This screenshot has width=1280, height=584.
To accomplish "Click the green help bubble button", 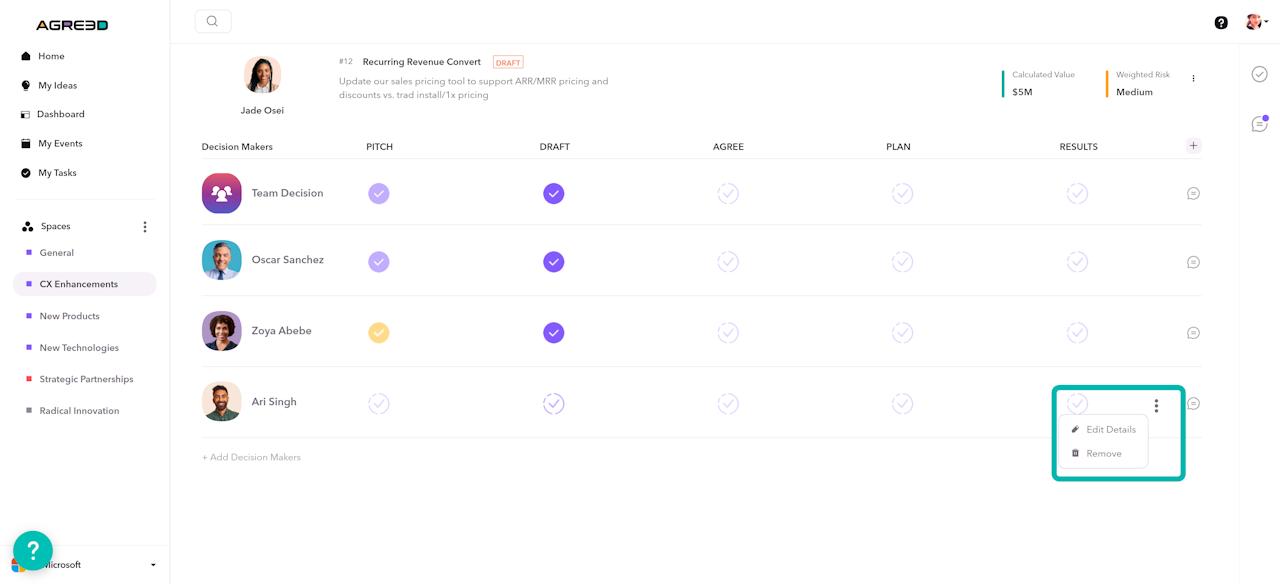I will tap(33, 550).
